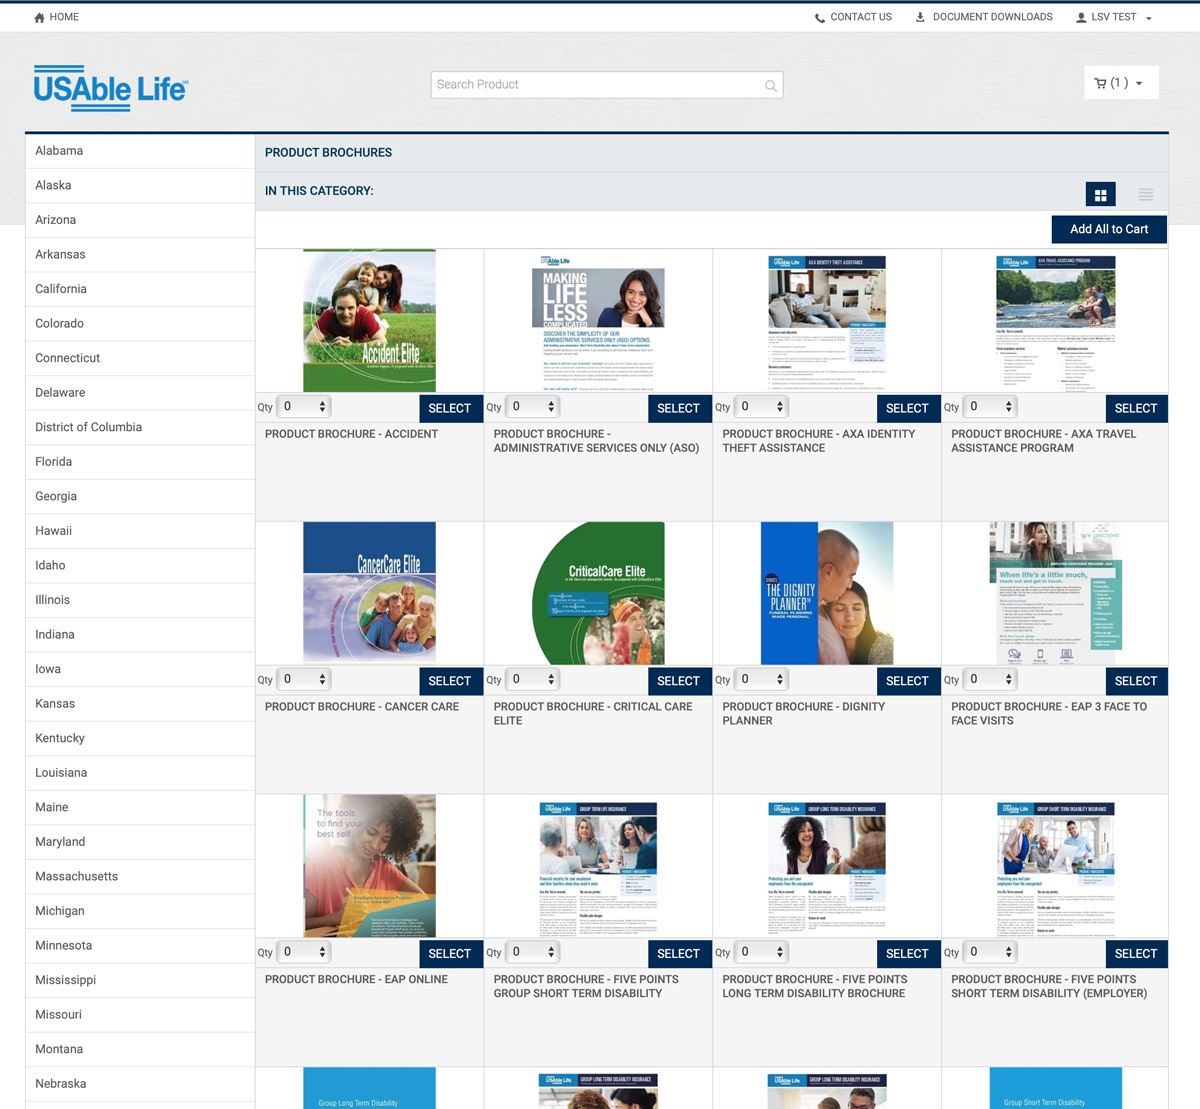Click the Document Downloads icon
Image resolution: width=1200 pixels, height=1109 pixels.
pos(920,17)
